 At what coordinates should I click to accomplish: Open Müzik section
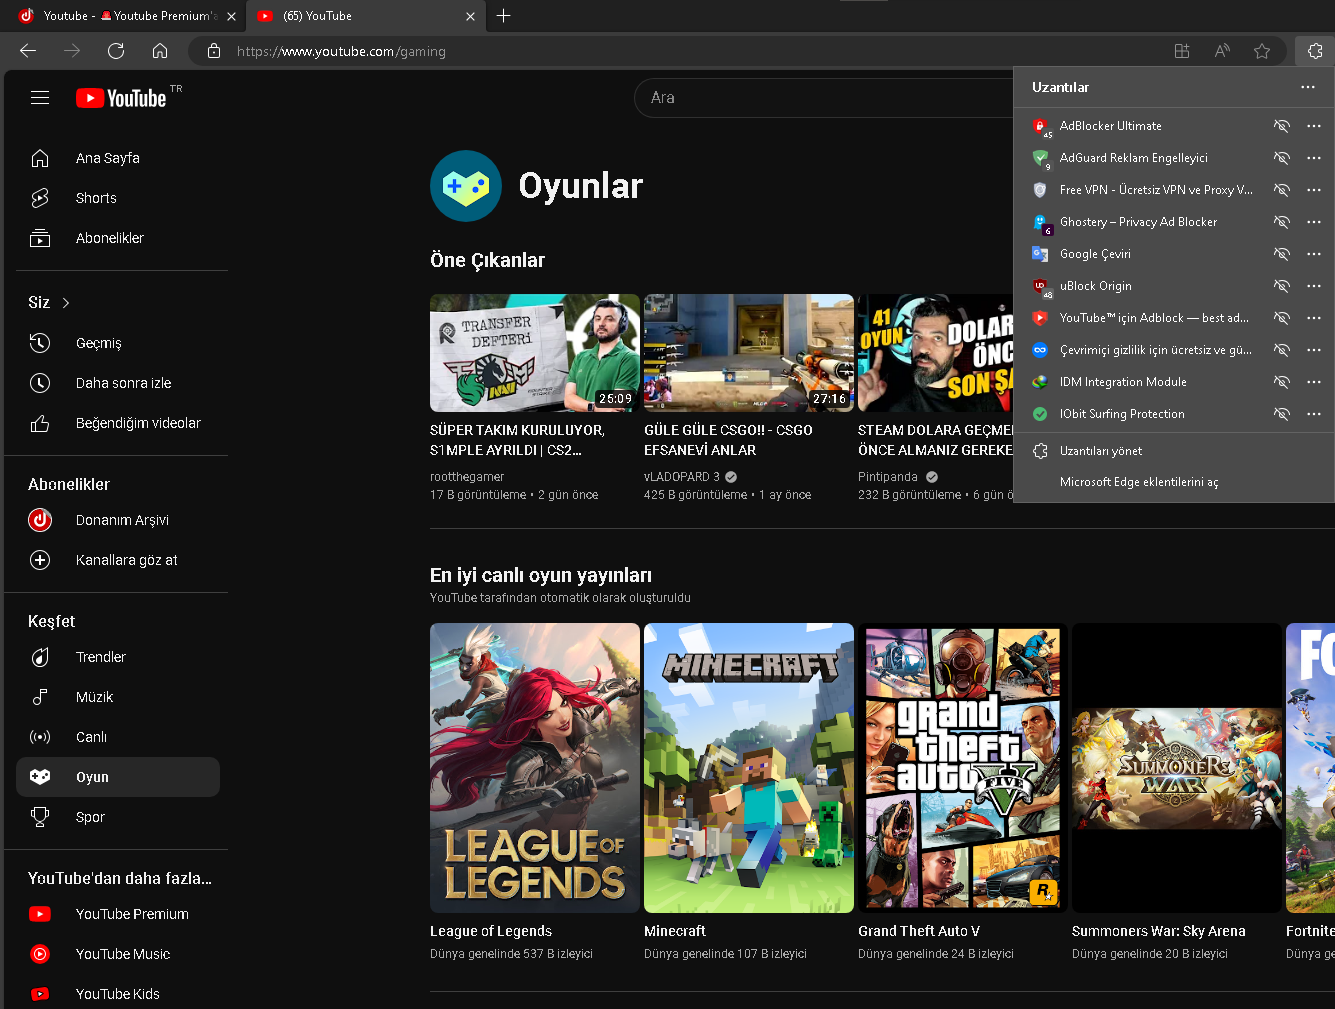point(118,697)
